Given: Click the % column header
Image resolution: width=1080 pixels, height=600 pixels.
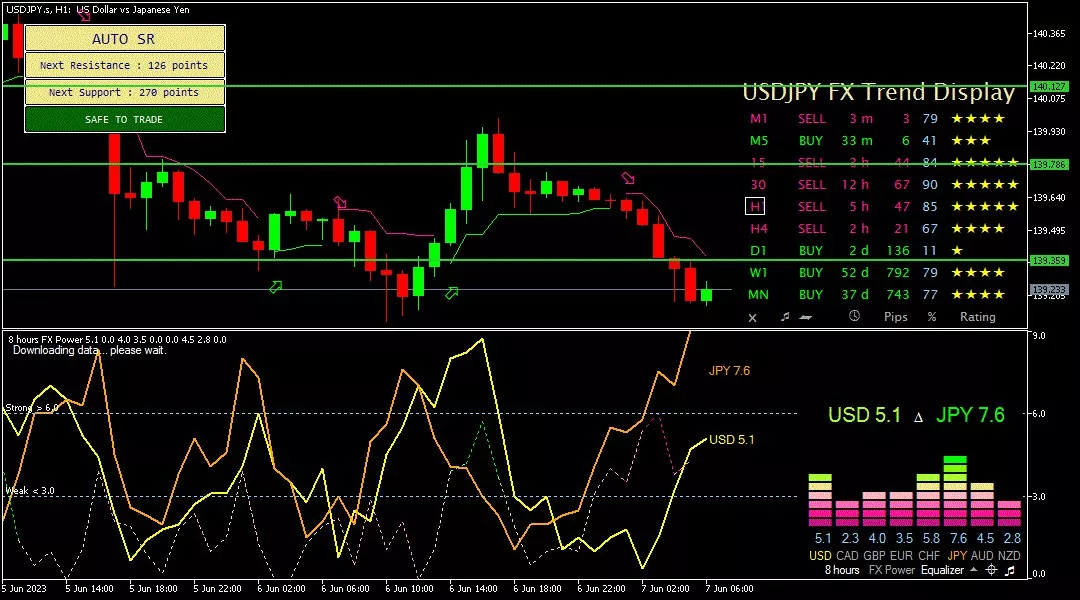Looking at the screenshot, I should point(932,317).
